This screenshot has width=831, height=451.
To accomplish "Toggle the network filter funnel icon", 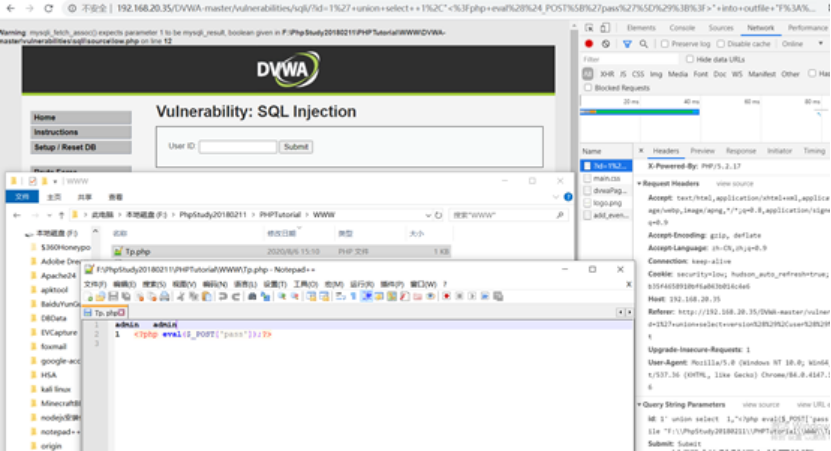I will click(x=627, y=44).
